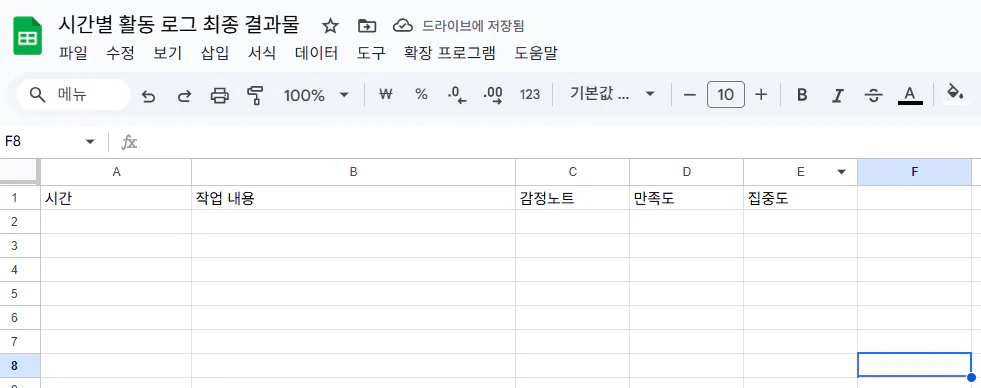The height and width of the screenshot is (388, 981).
Task: Open the 삽입 menu
Action: (x=215, y=53)
